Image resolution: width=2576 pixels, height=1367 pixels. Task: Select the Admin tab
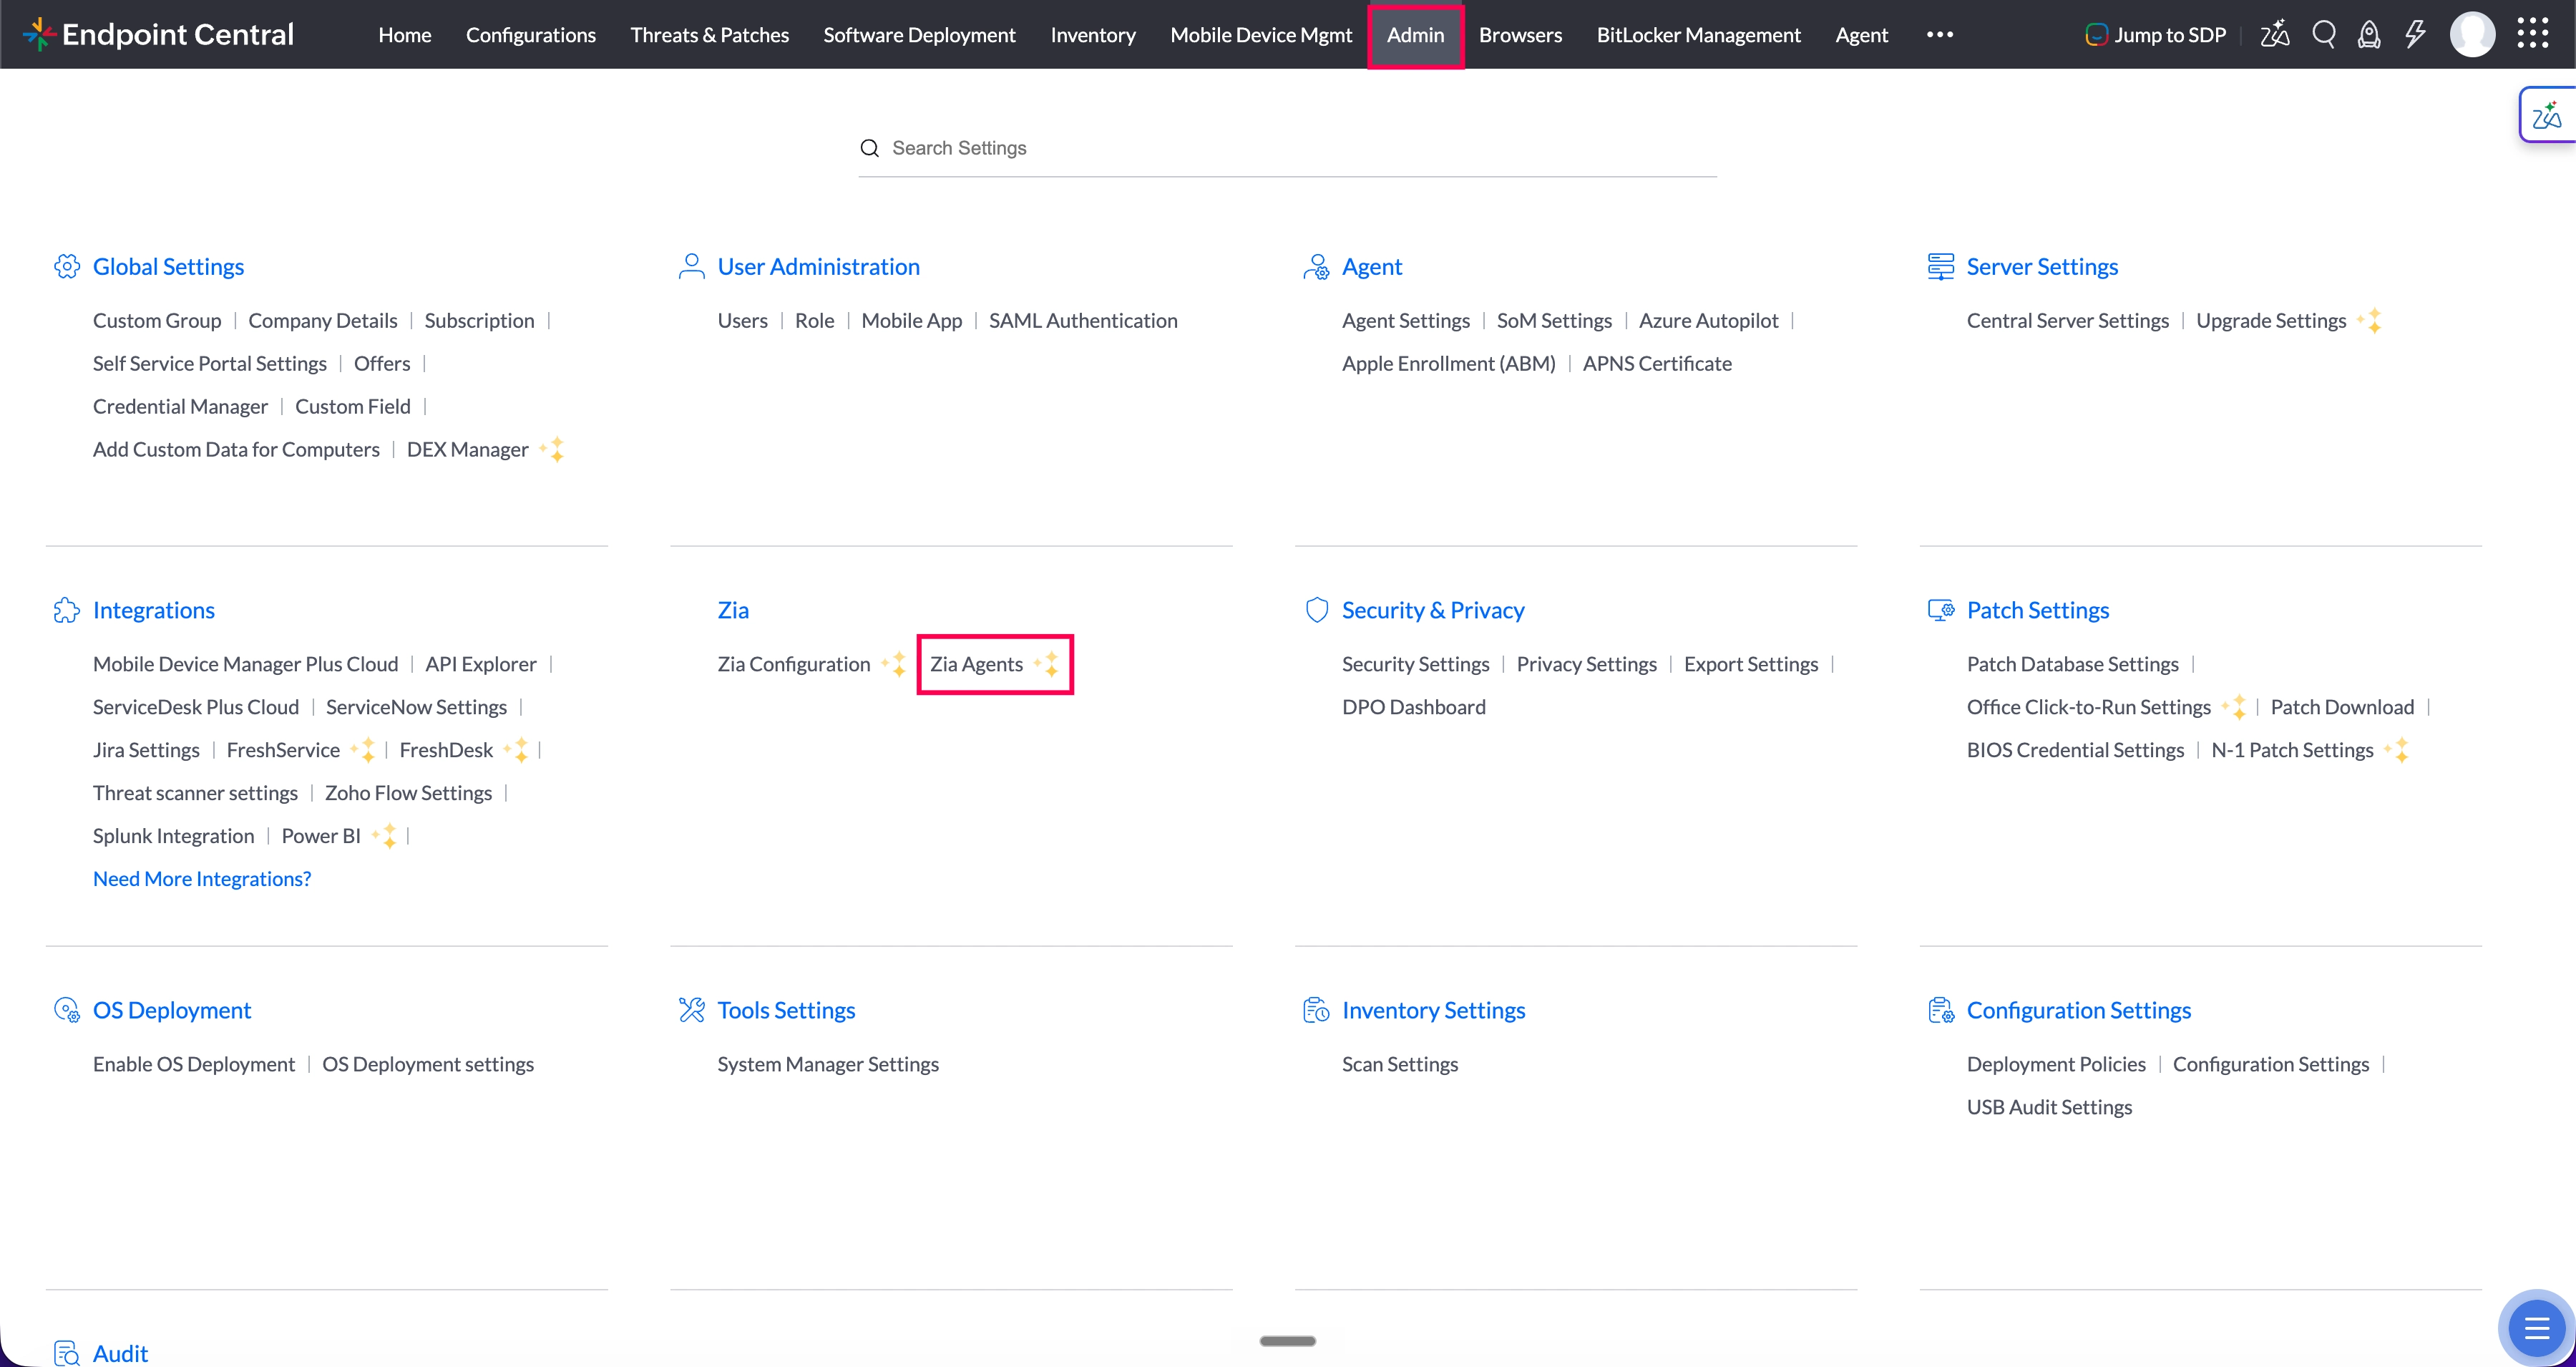coord(1415,35)
